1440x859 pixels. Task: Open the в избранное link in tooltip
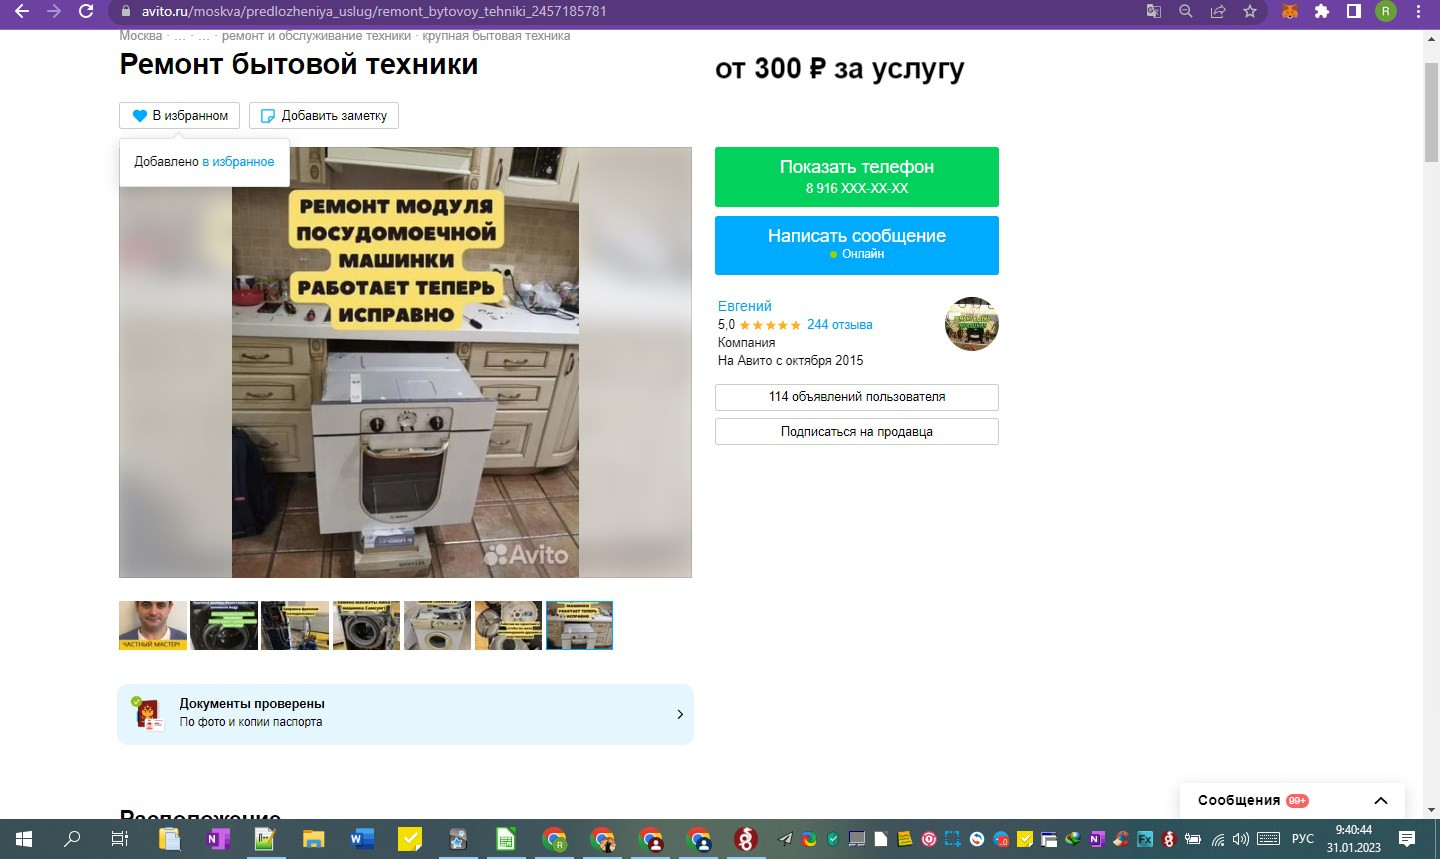point(238,161)
